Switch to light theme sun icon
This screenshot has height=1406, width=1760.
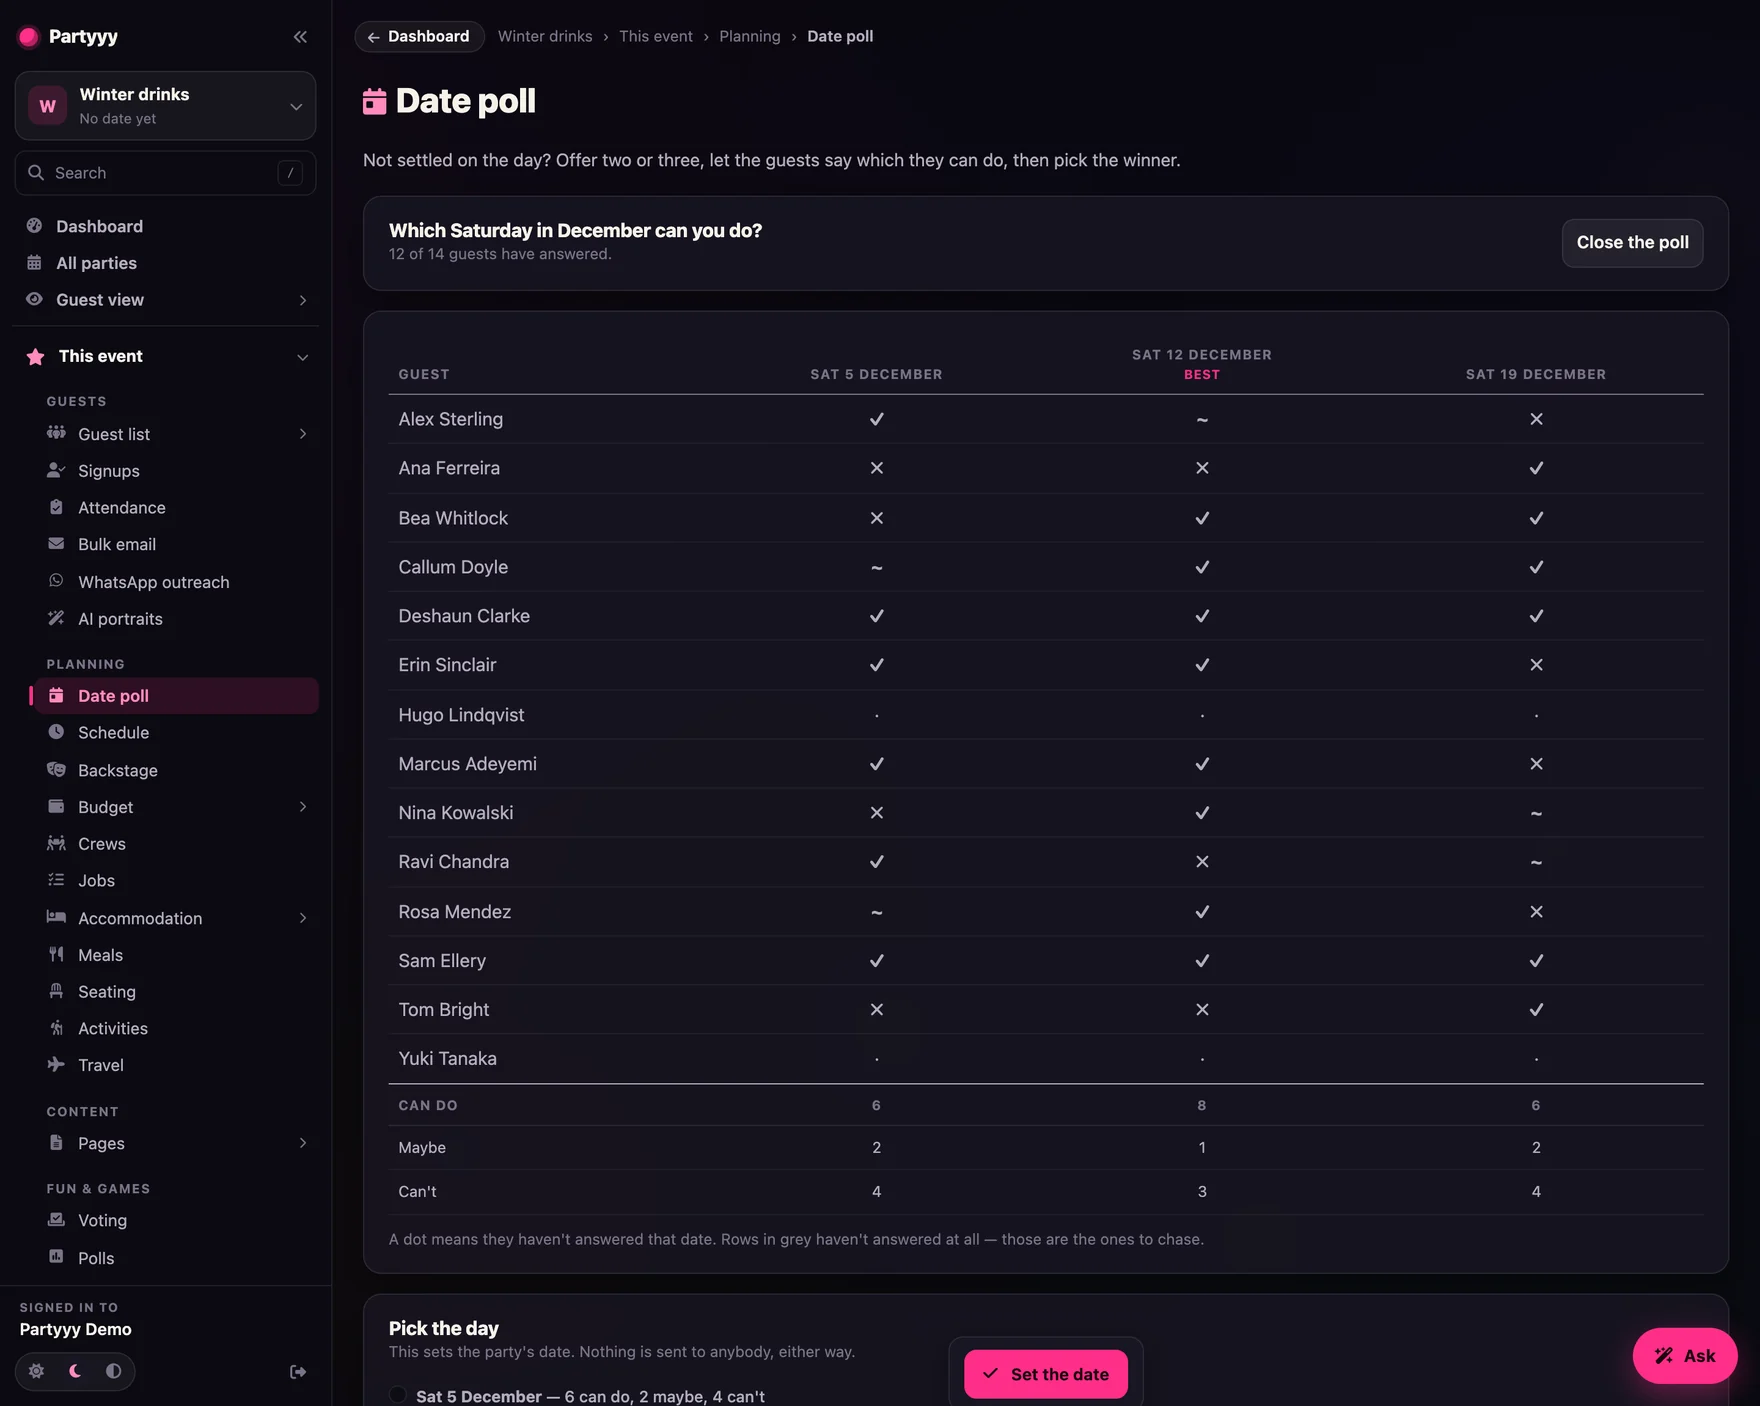(37, 1371)
